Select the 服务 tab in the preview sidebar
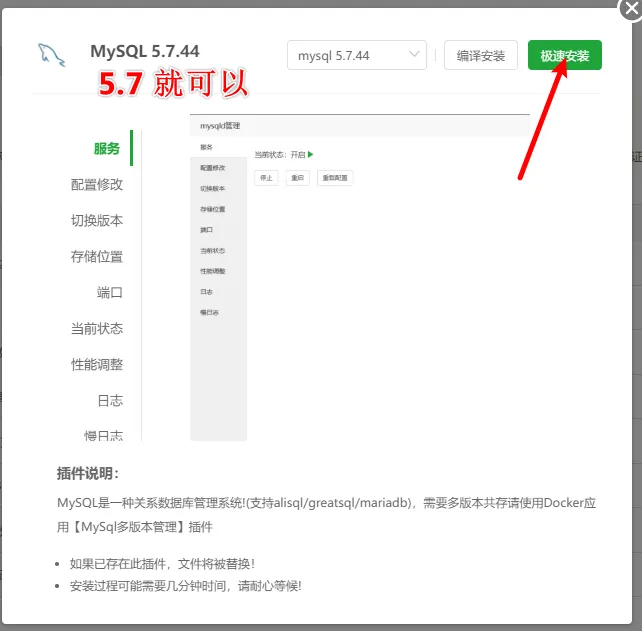This screenshot has height=631, width=642. click(106, 148)
